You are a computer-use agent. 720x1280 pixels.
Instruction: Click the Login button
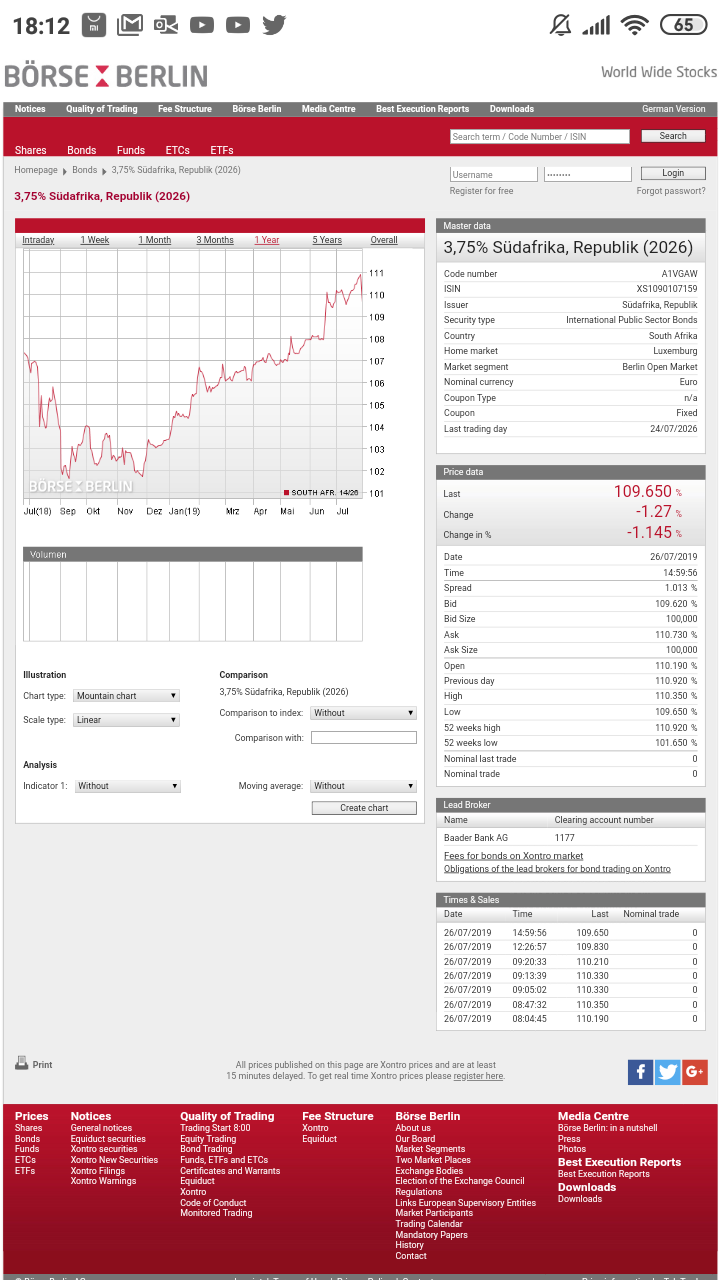(x=673, y=173)
